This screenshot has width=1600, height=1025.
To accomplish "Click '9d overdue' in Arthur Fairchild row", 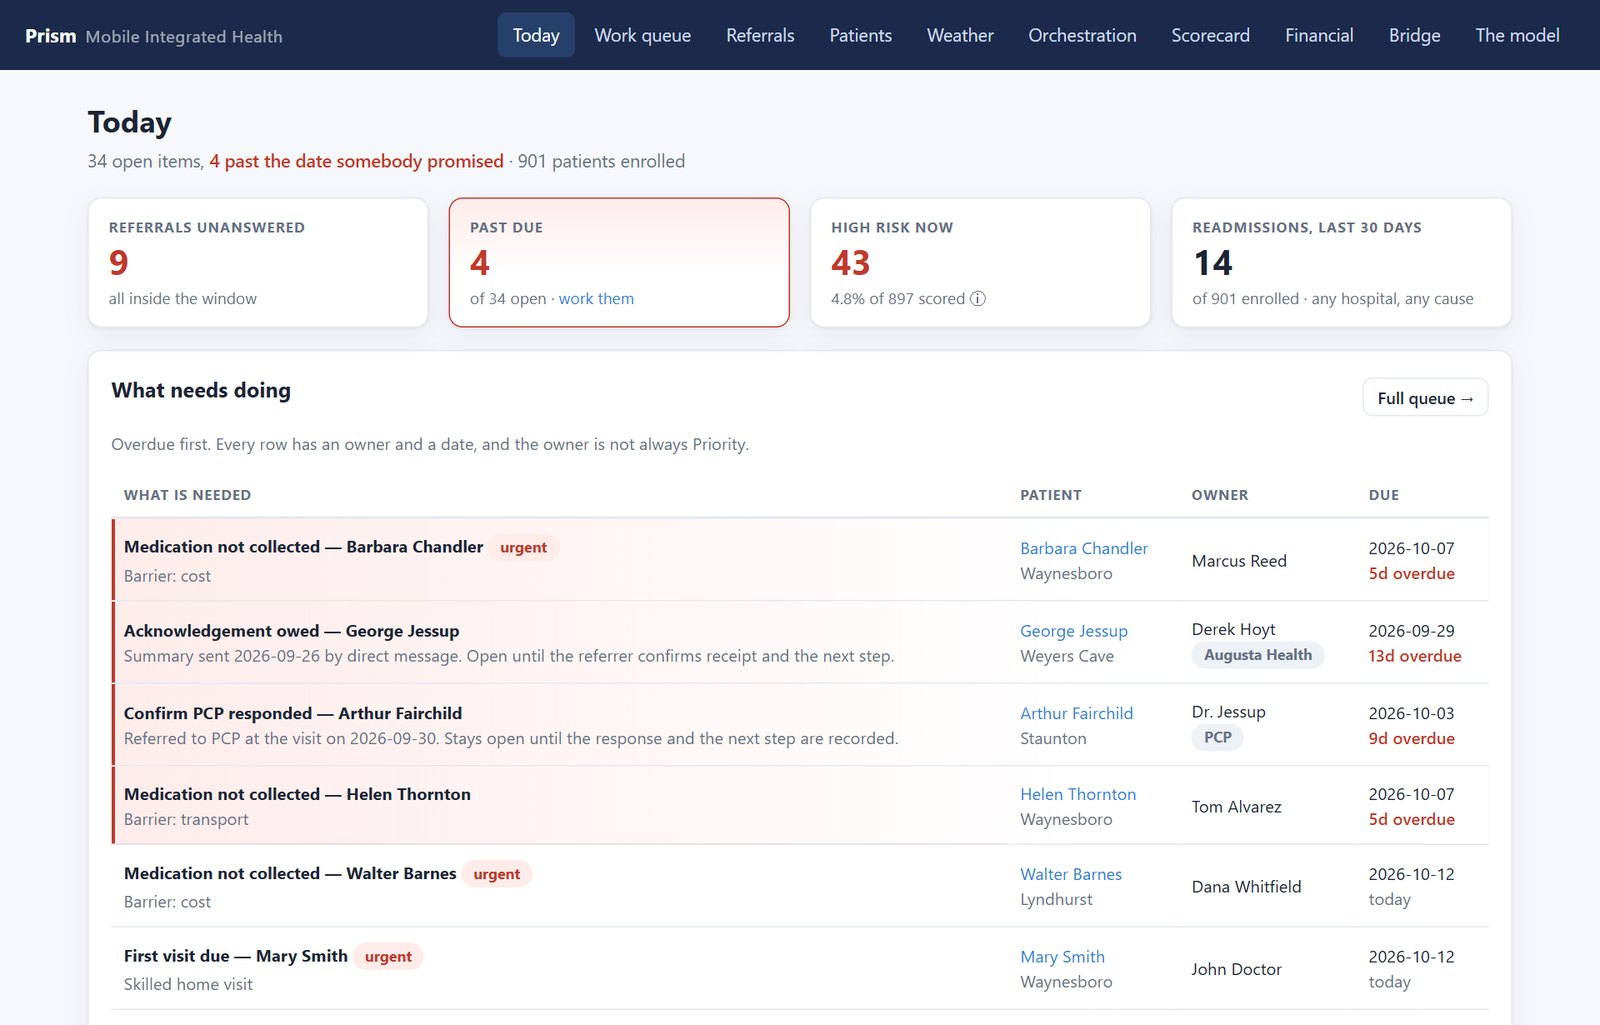I will pyautogui.click(x=1412, y=739).
